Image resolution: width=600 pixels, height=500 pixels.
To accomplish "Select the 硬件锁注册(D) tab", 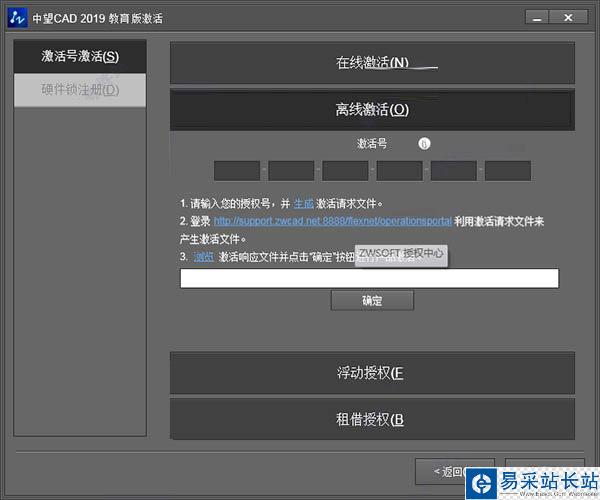I will coord(80,90).
